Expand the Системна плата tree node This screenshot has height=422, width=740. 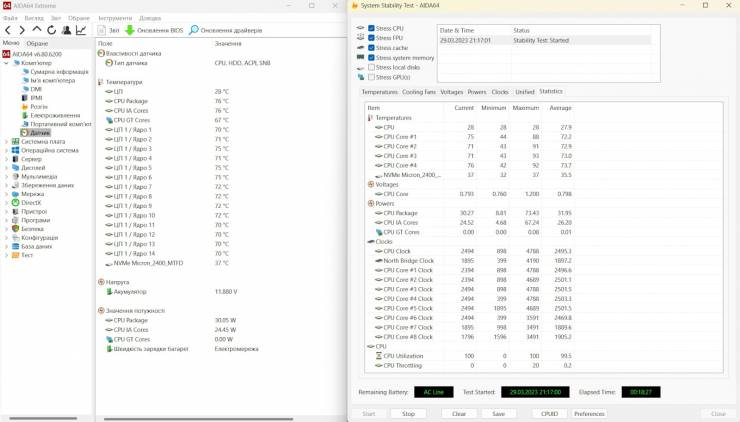7,142
